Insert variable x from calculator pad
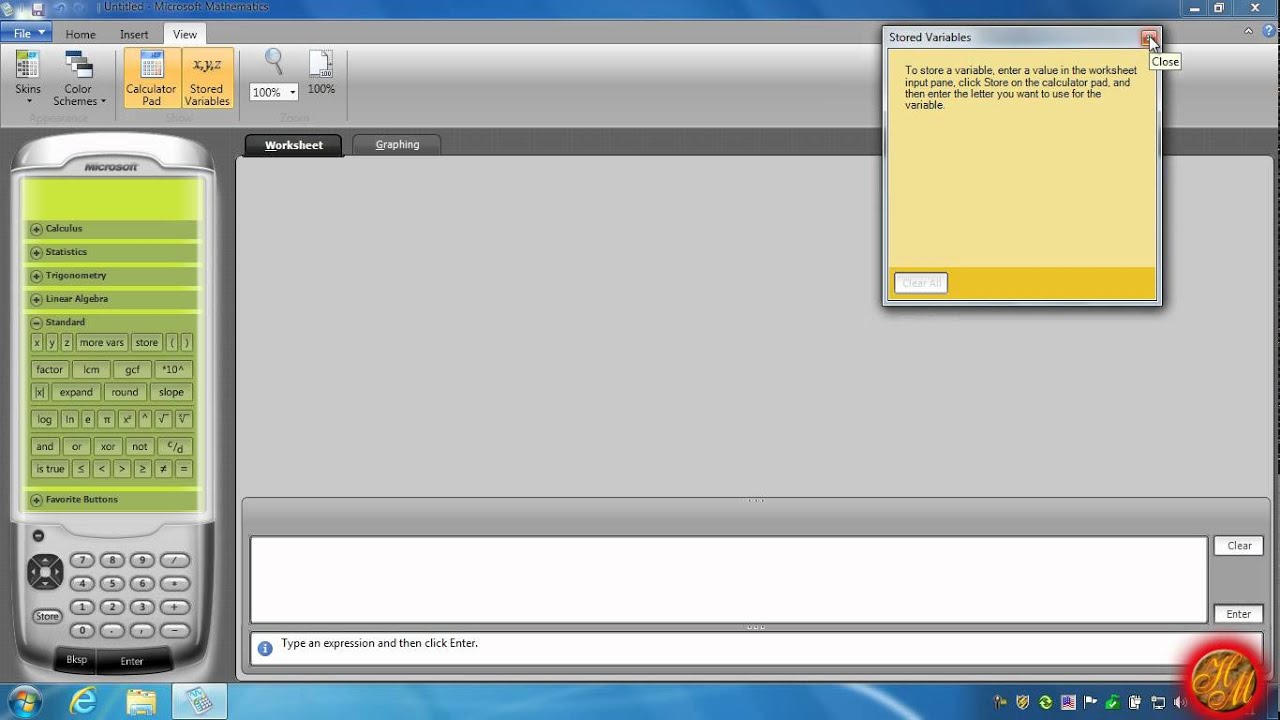The height and width of the screenshot is (720, 1280). point(37,342)
